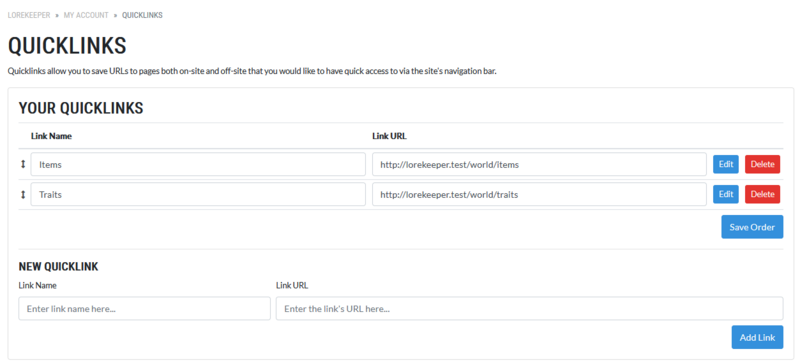Click the main Quicklinks page title
The image size is (800, 363).
[x=67, y=46]
